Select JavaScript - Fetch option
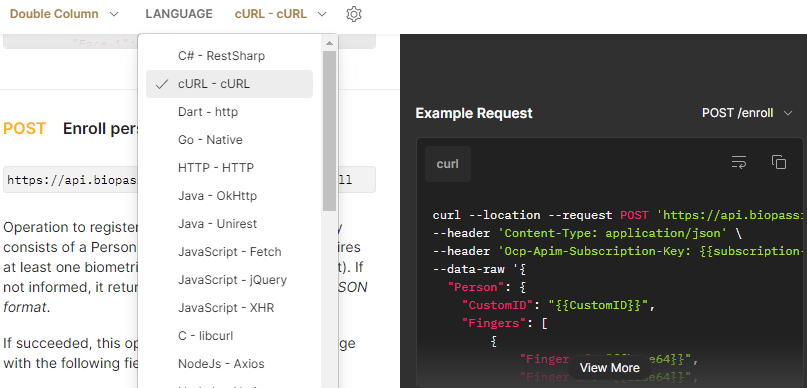This screenshot has width=807, height=388. click(x=230, y=252)
